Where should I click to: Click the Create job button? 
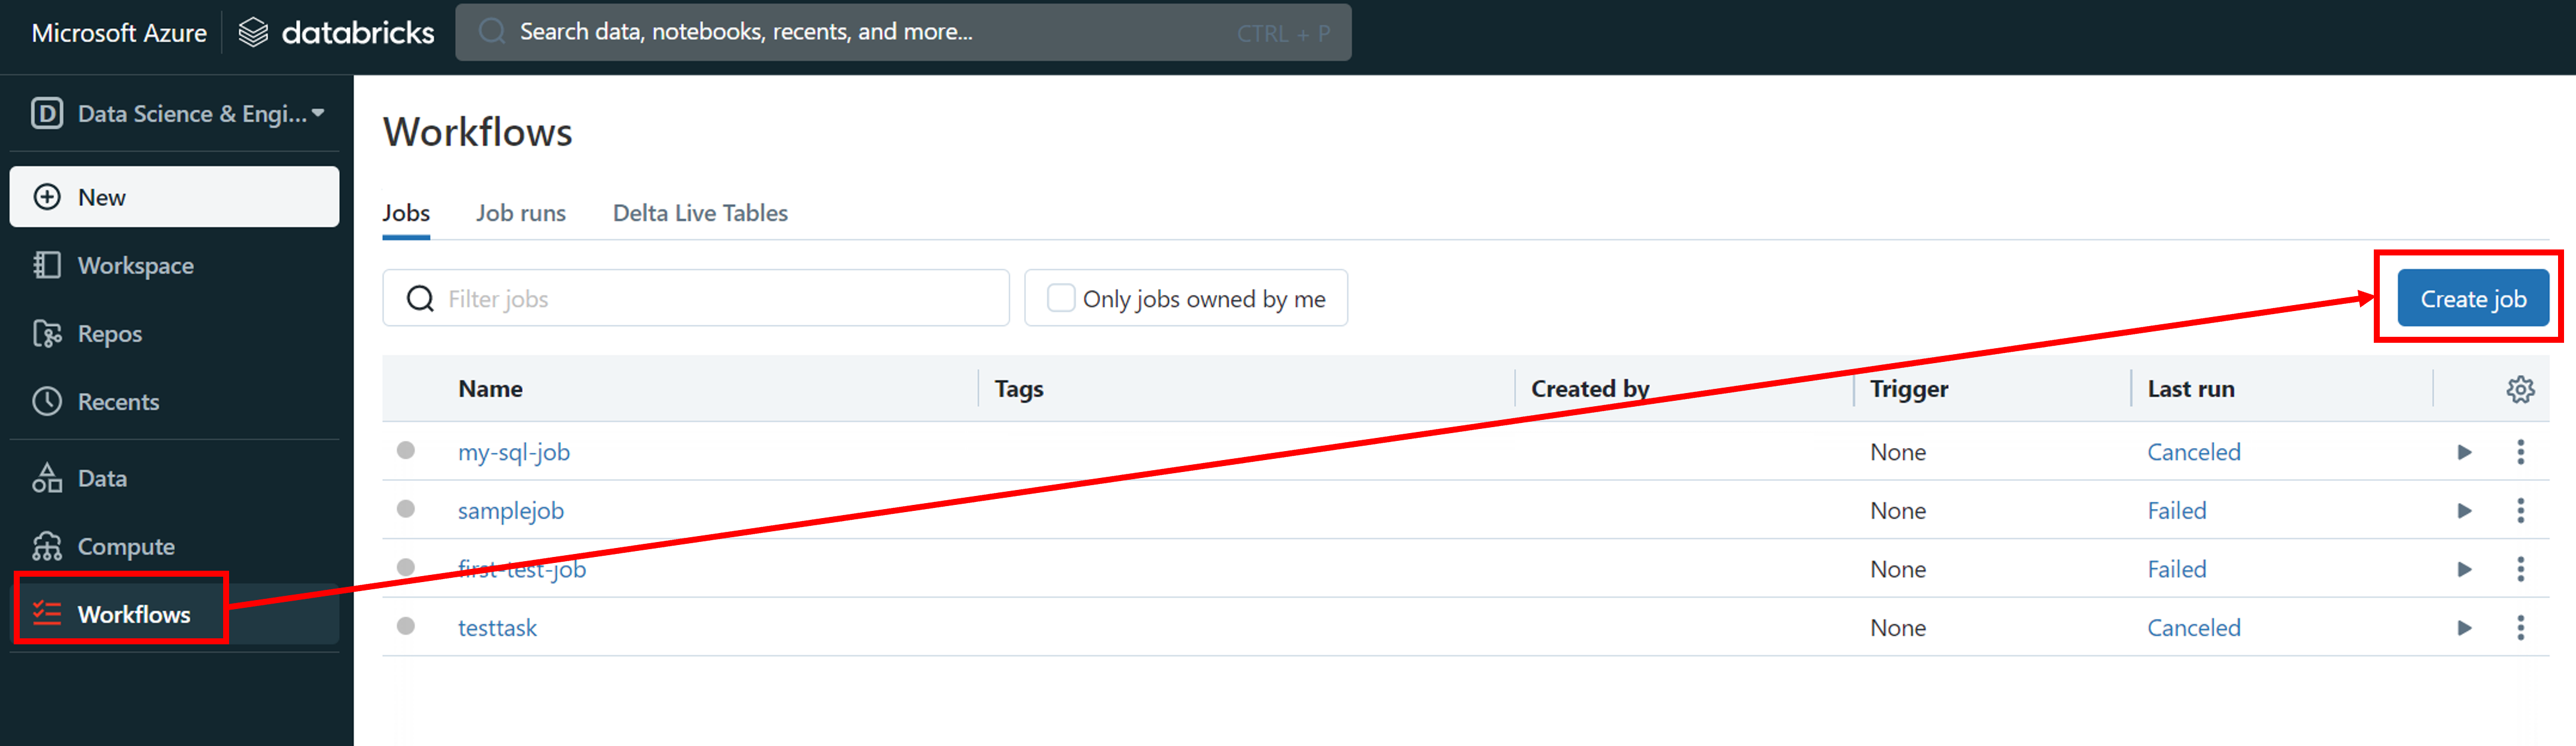[x=2472, y=298]
